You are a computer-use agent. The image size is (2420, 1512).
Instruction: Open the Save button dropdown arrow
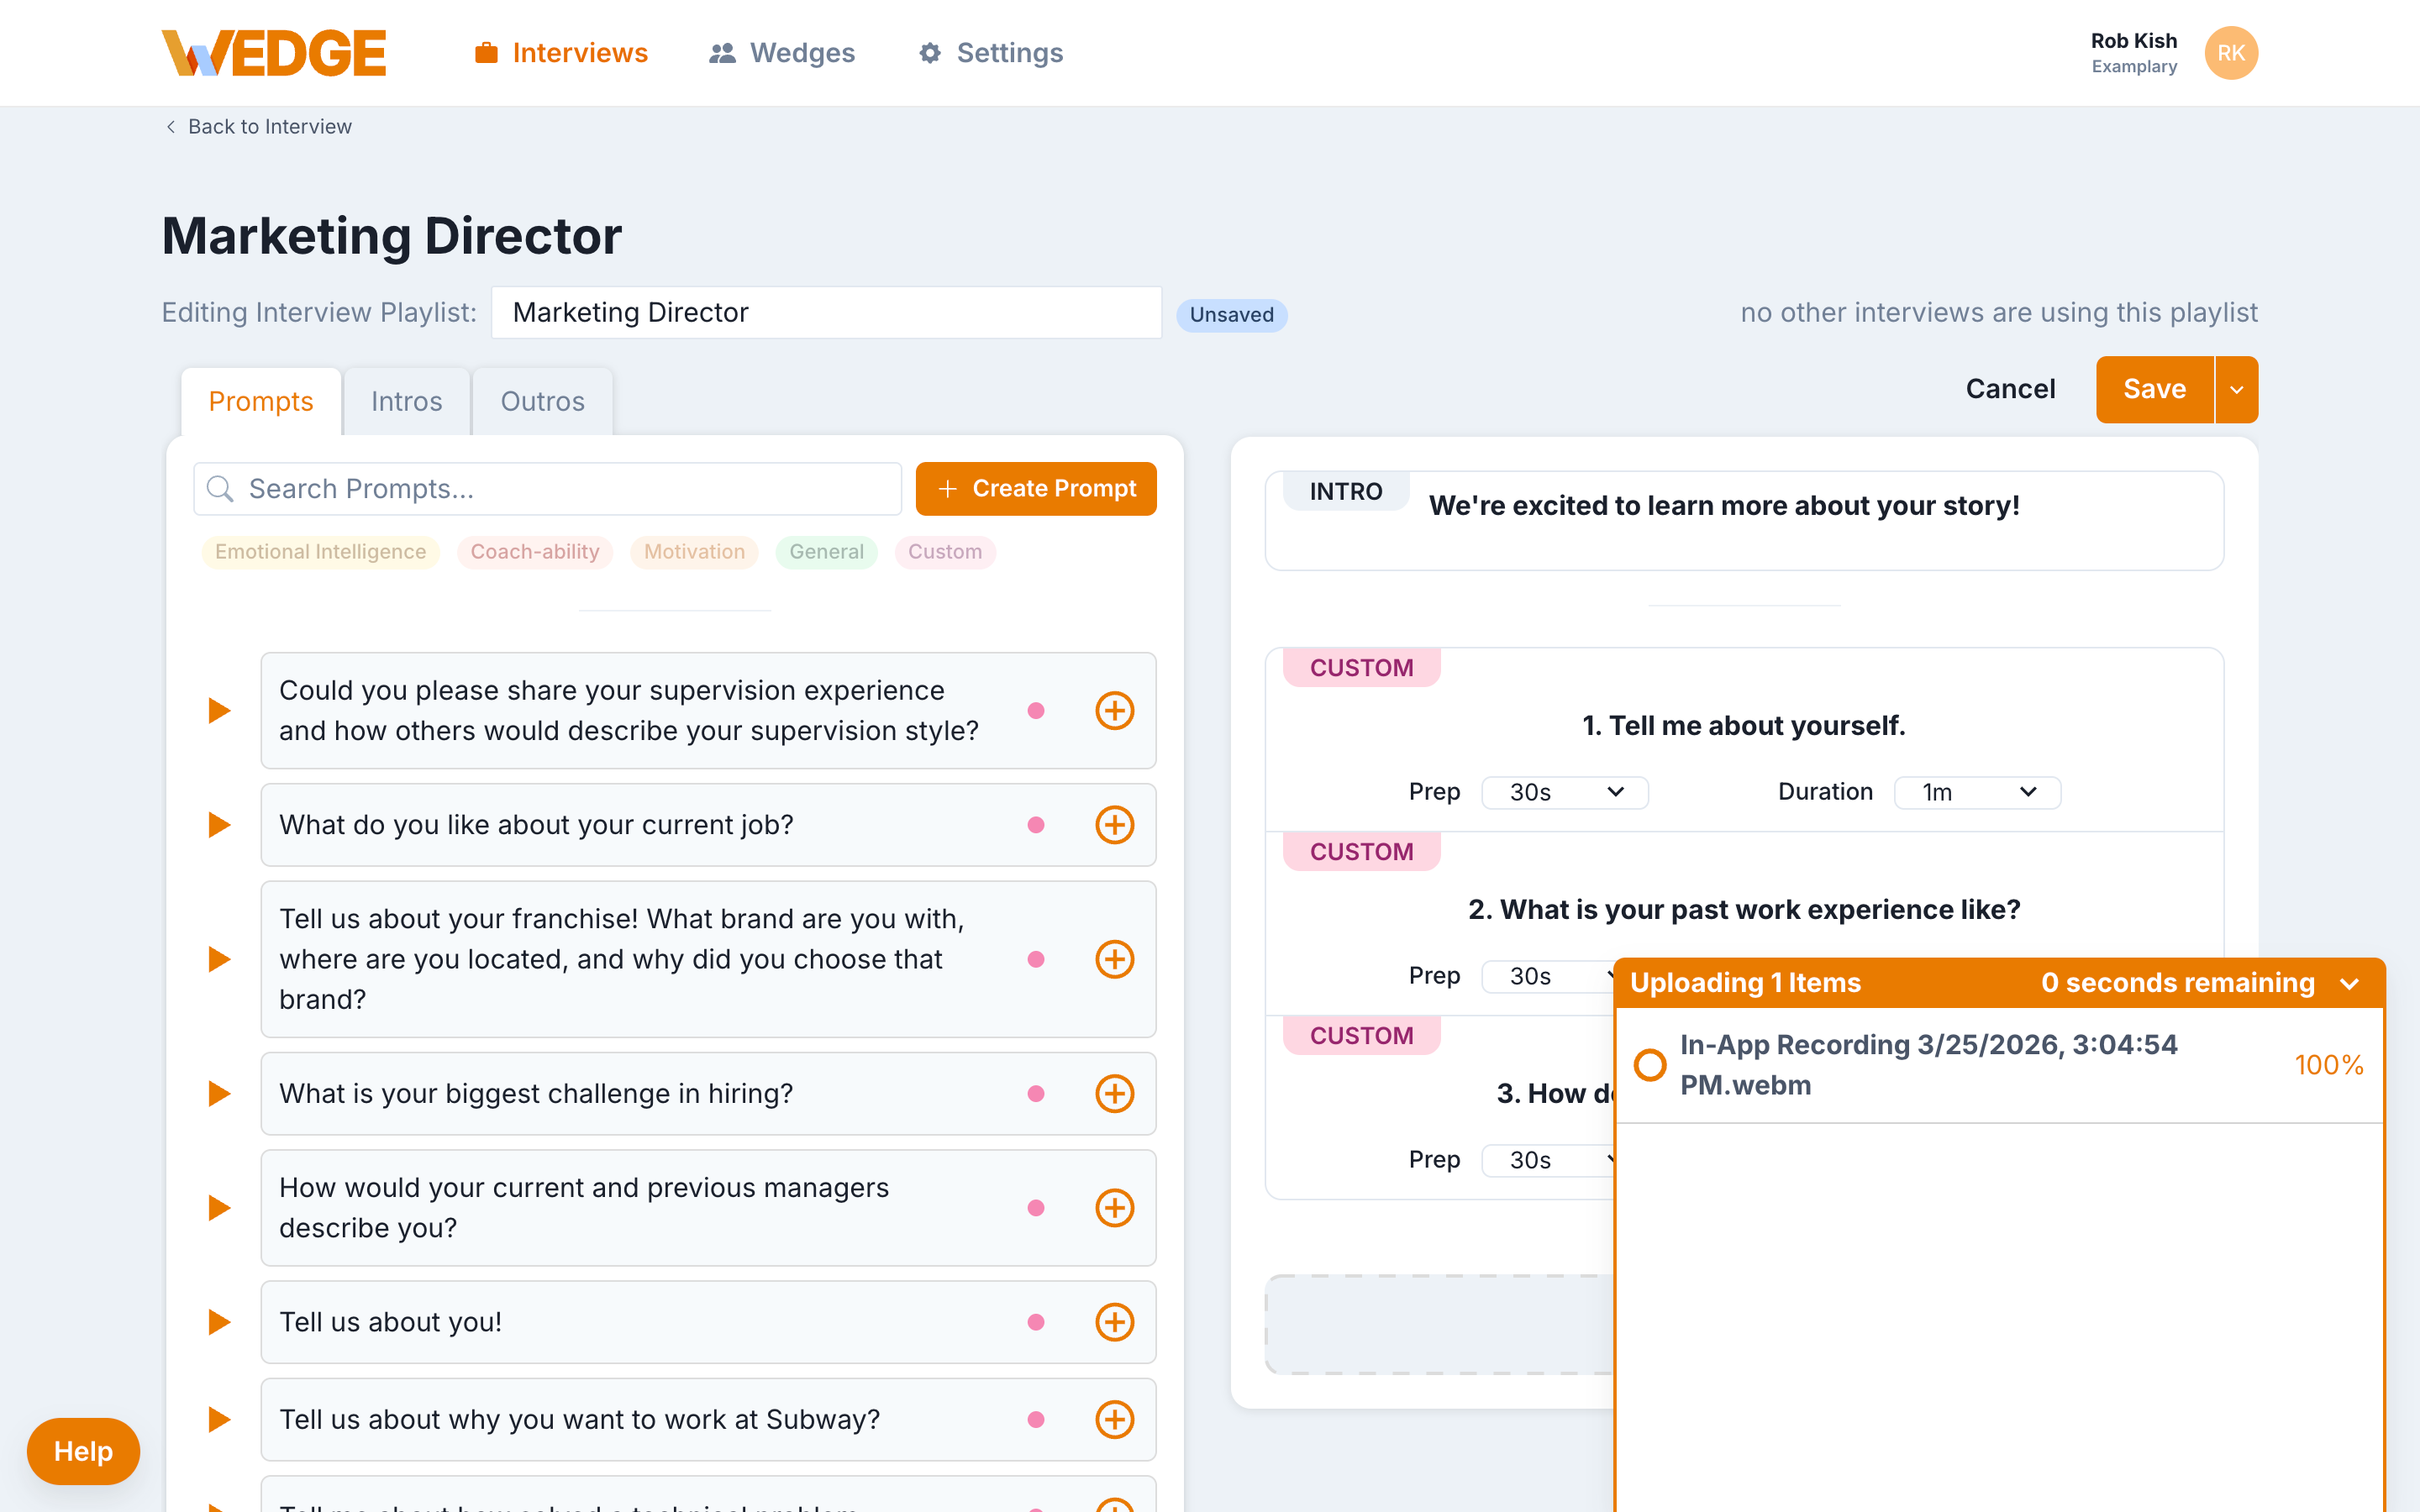pyautogui.click(x=2236, y=390)
